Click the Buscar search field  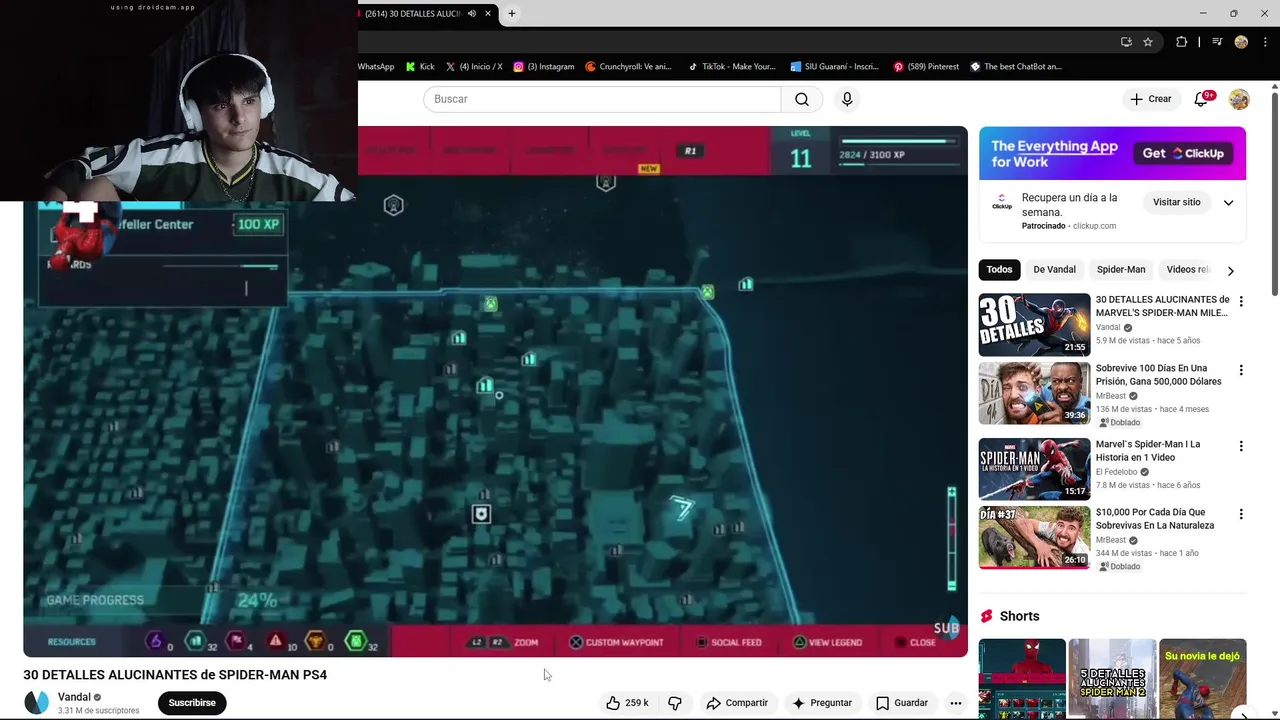[x=602, y=99]
